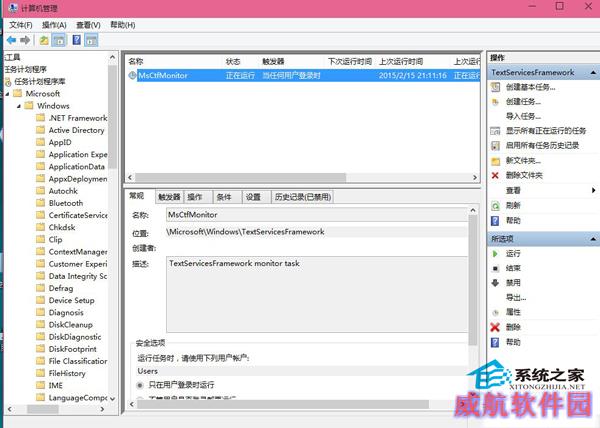Collapse the Microsoft tree node
This screenshot has width=600, height=428.
pos(7,94)
